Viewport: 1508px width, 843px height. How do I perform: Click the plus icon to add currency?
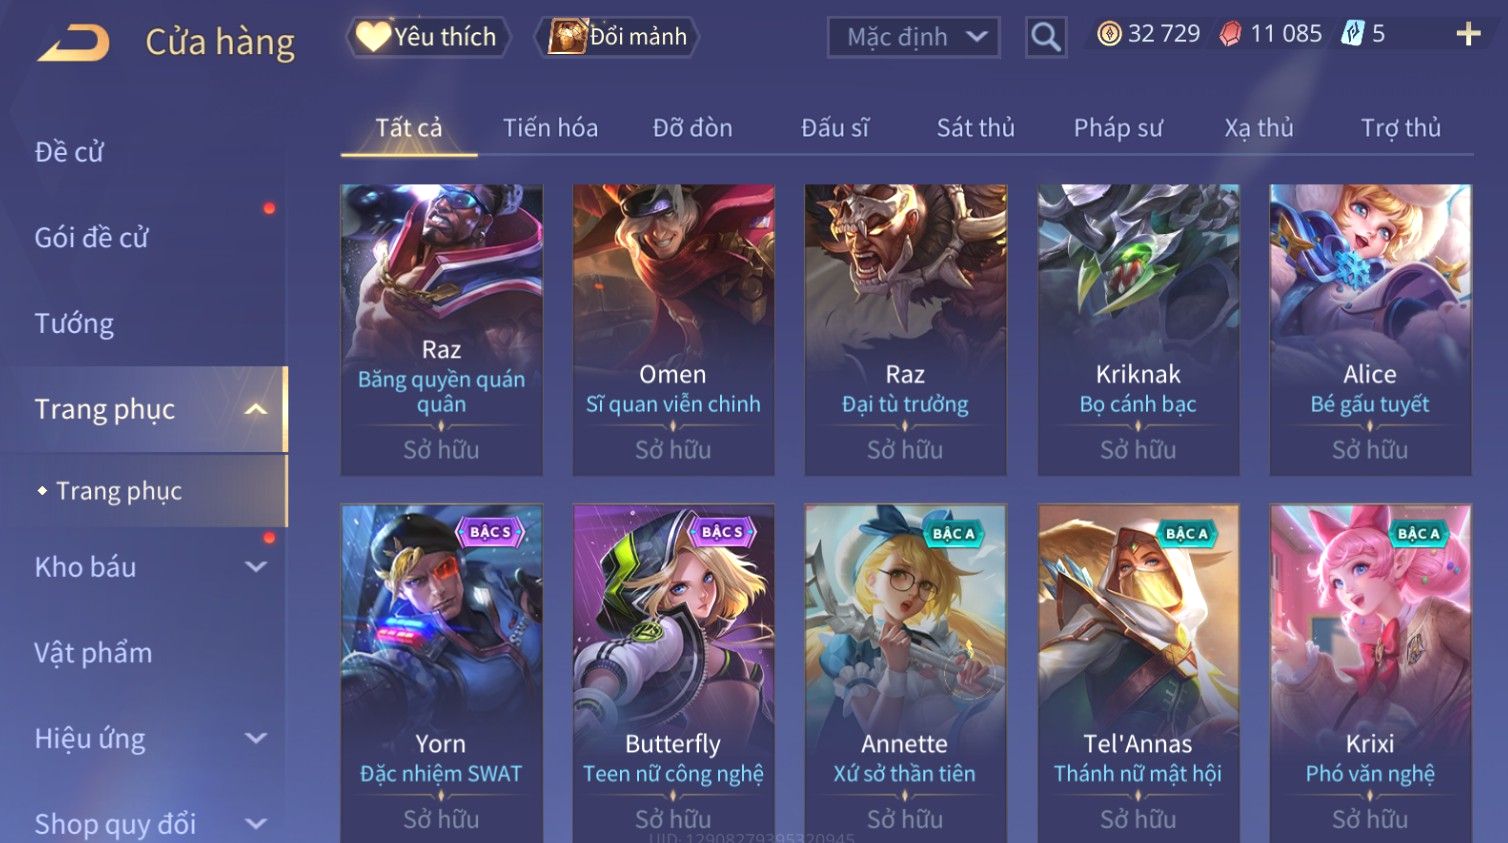pos(1468,34)
